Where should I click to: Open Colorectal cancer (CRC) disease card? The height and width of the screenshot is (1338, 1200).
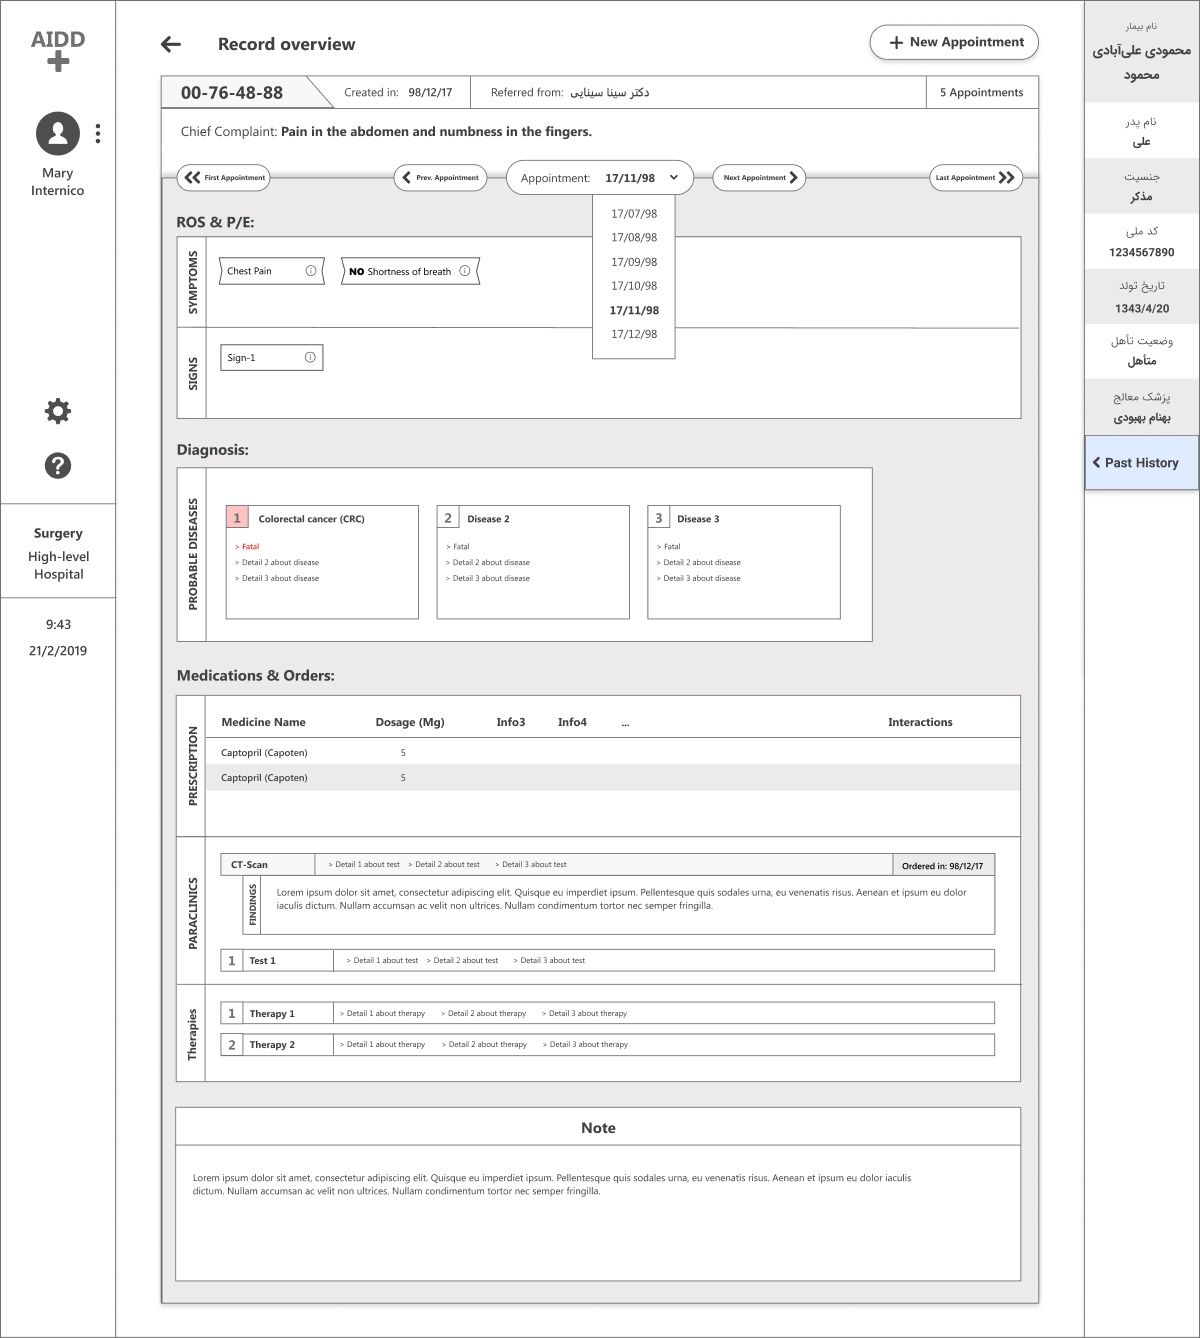pos(322,562)
